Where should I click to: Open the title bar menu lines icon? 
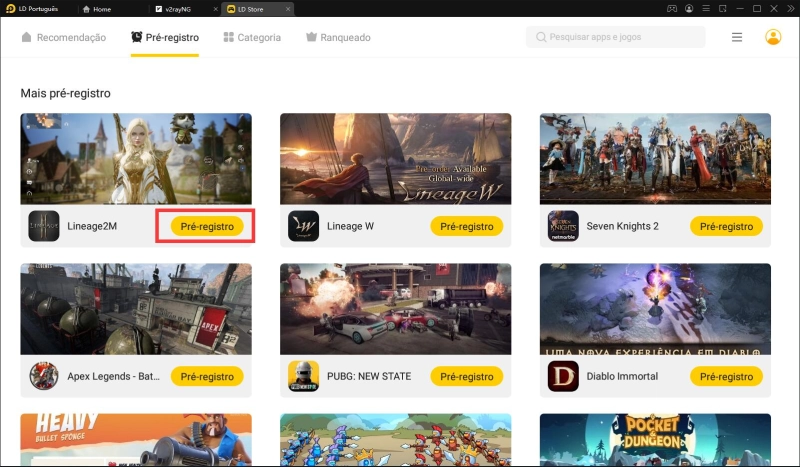[705, 8]
